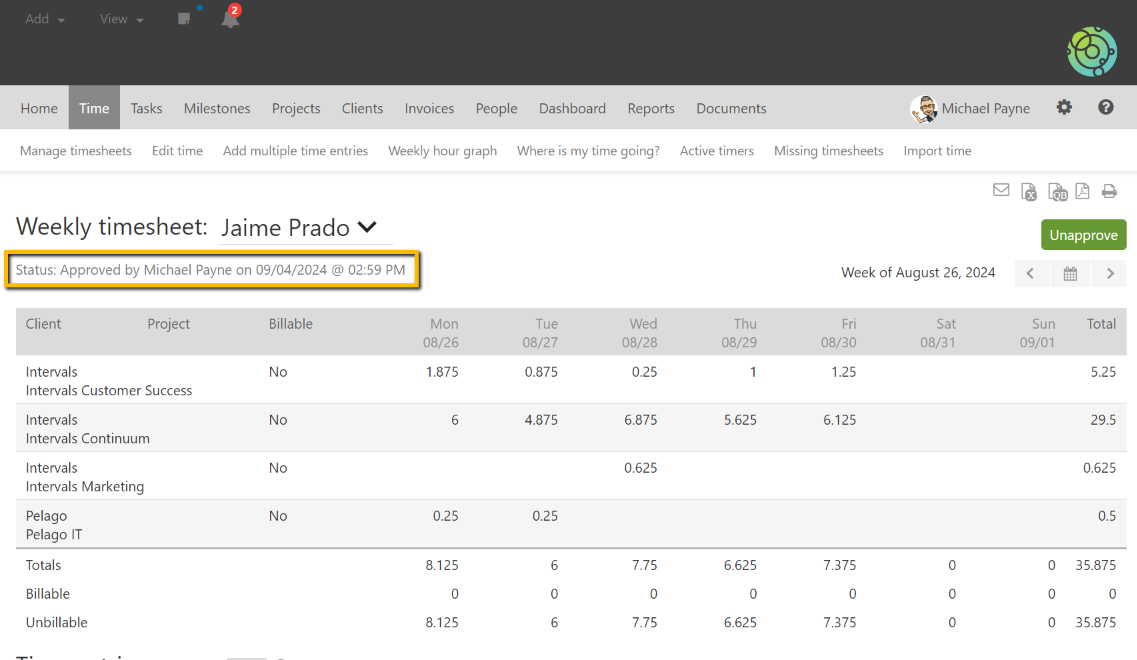Expand the View dropdown menu
Image resolution: width=1137 pixels, height=660 pixels.
pyautogui.click(x=121, y=19)
